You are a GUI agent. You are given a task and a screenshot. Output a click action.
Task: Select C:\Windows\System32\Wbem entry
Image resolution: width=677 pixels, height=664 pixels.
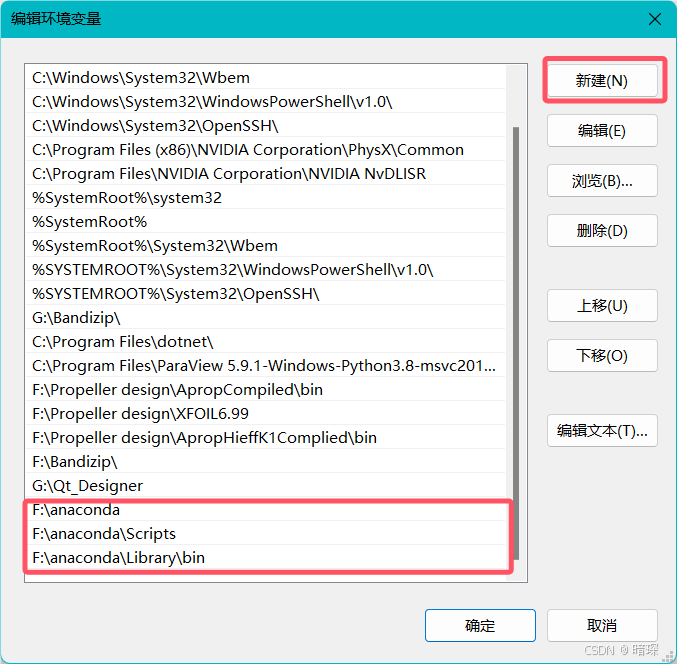[266, 78]
